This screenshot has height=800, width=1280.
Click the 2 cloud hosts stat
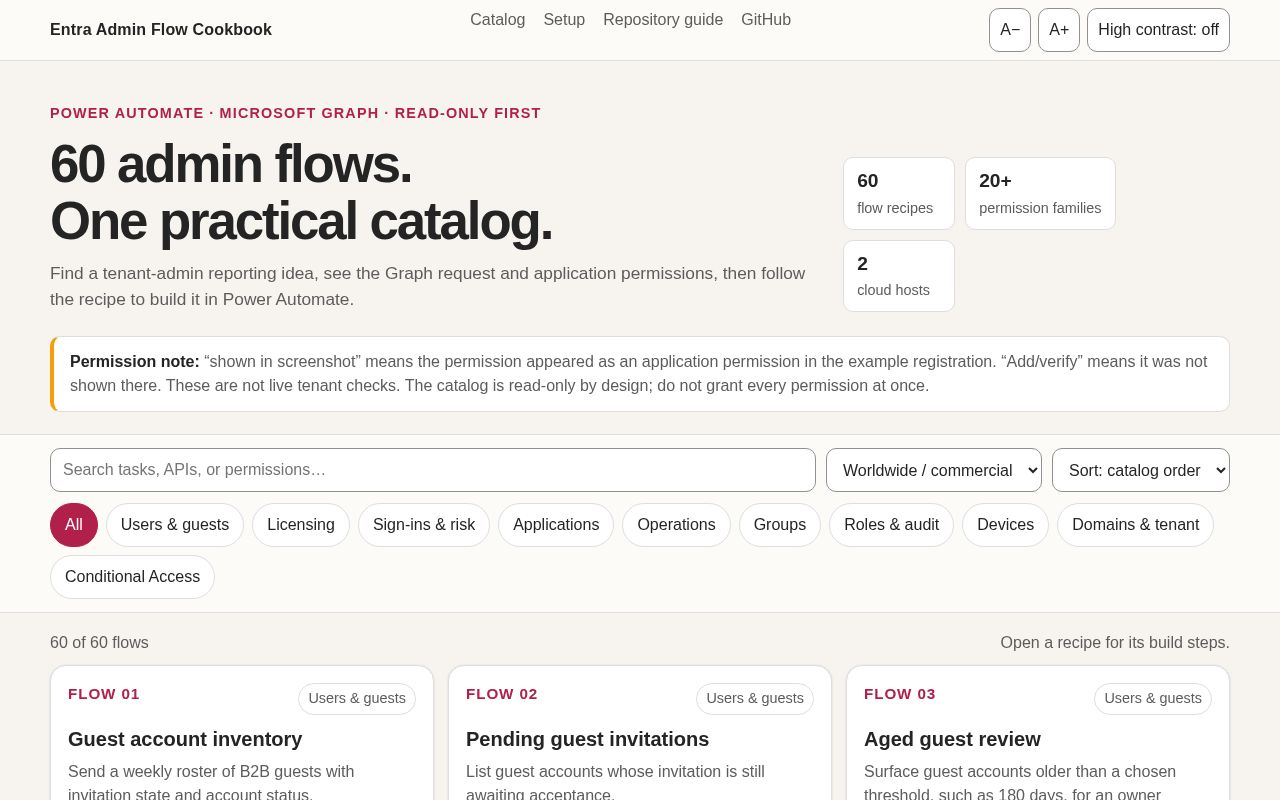coord(899,276)
